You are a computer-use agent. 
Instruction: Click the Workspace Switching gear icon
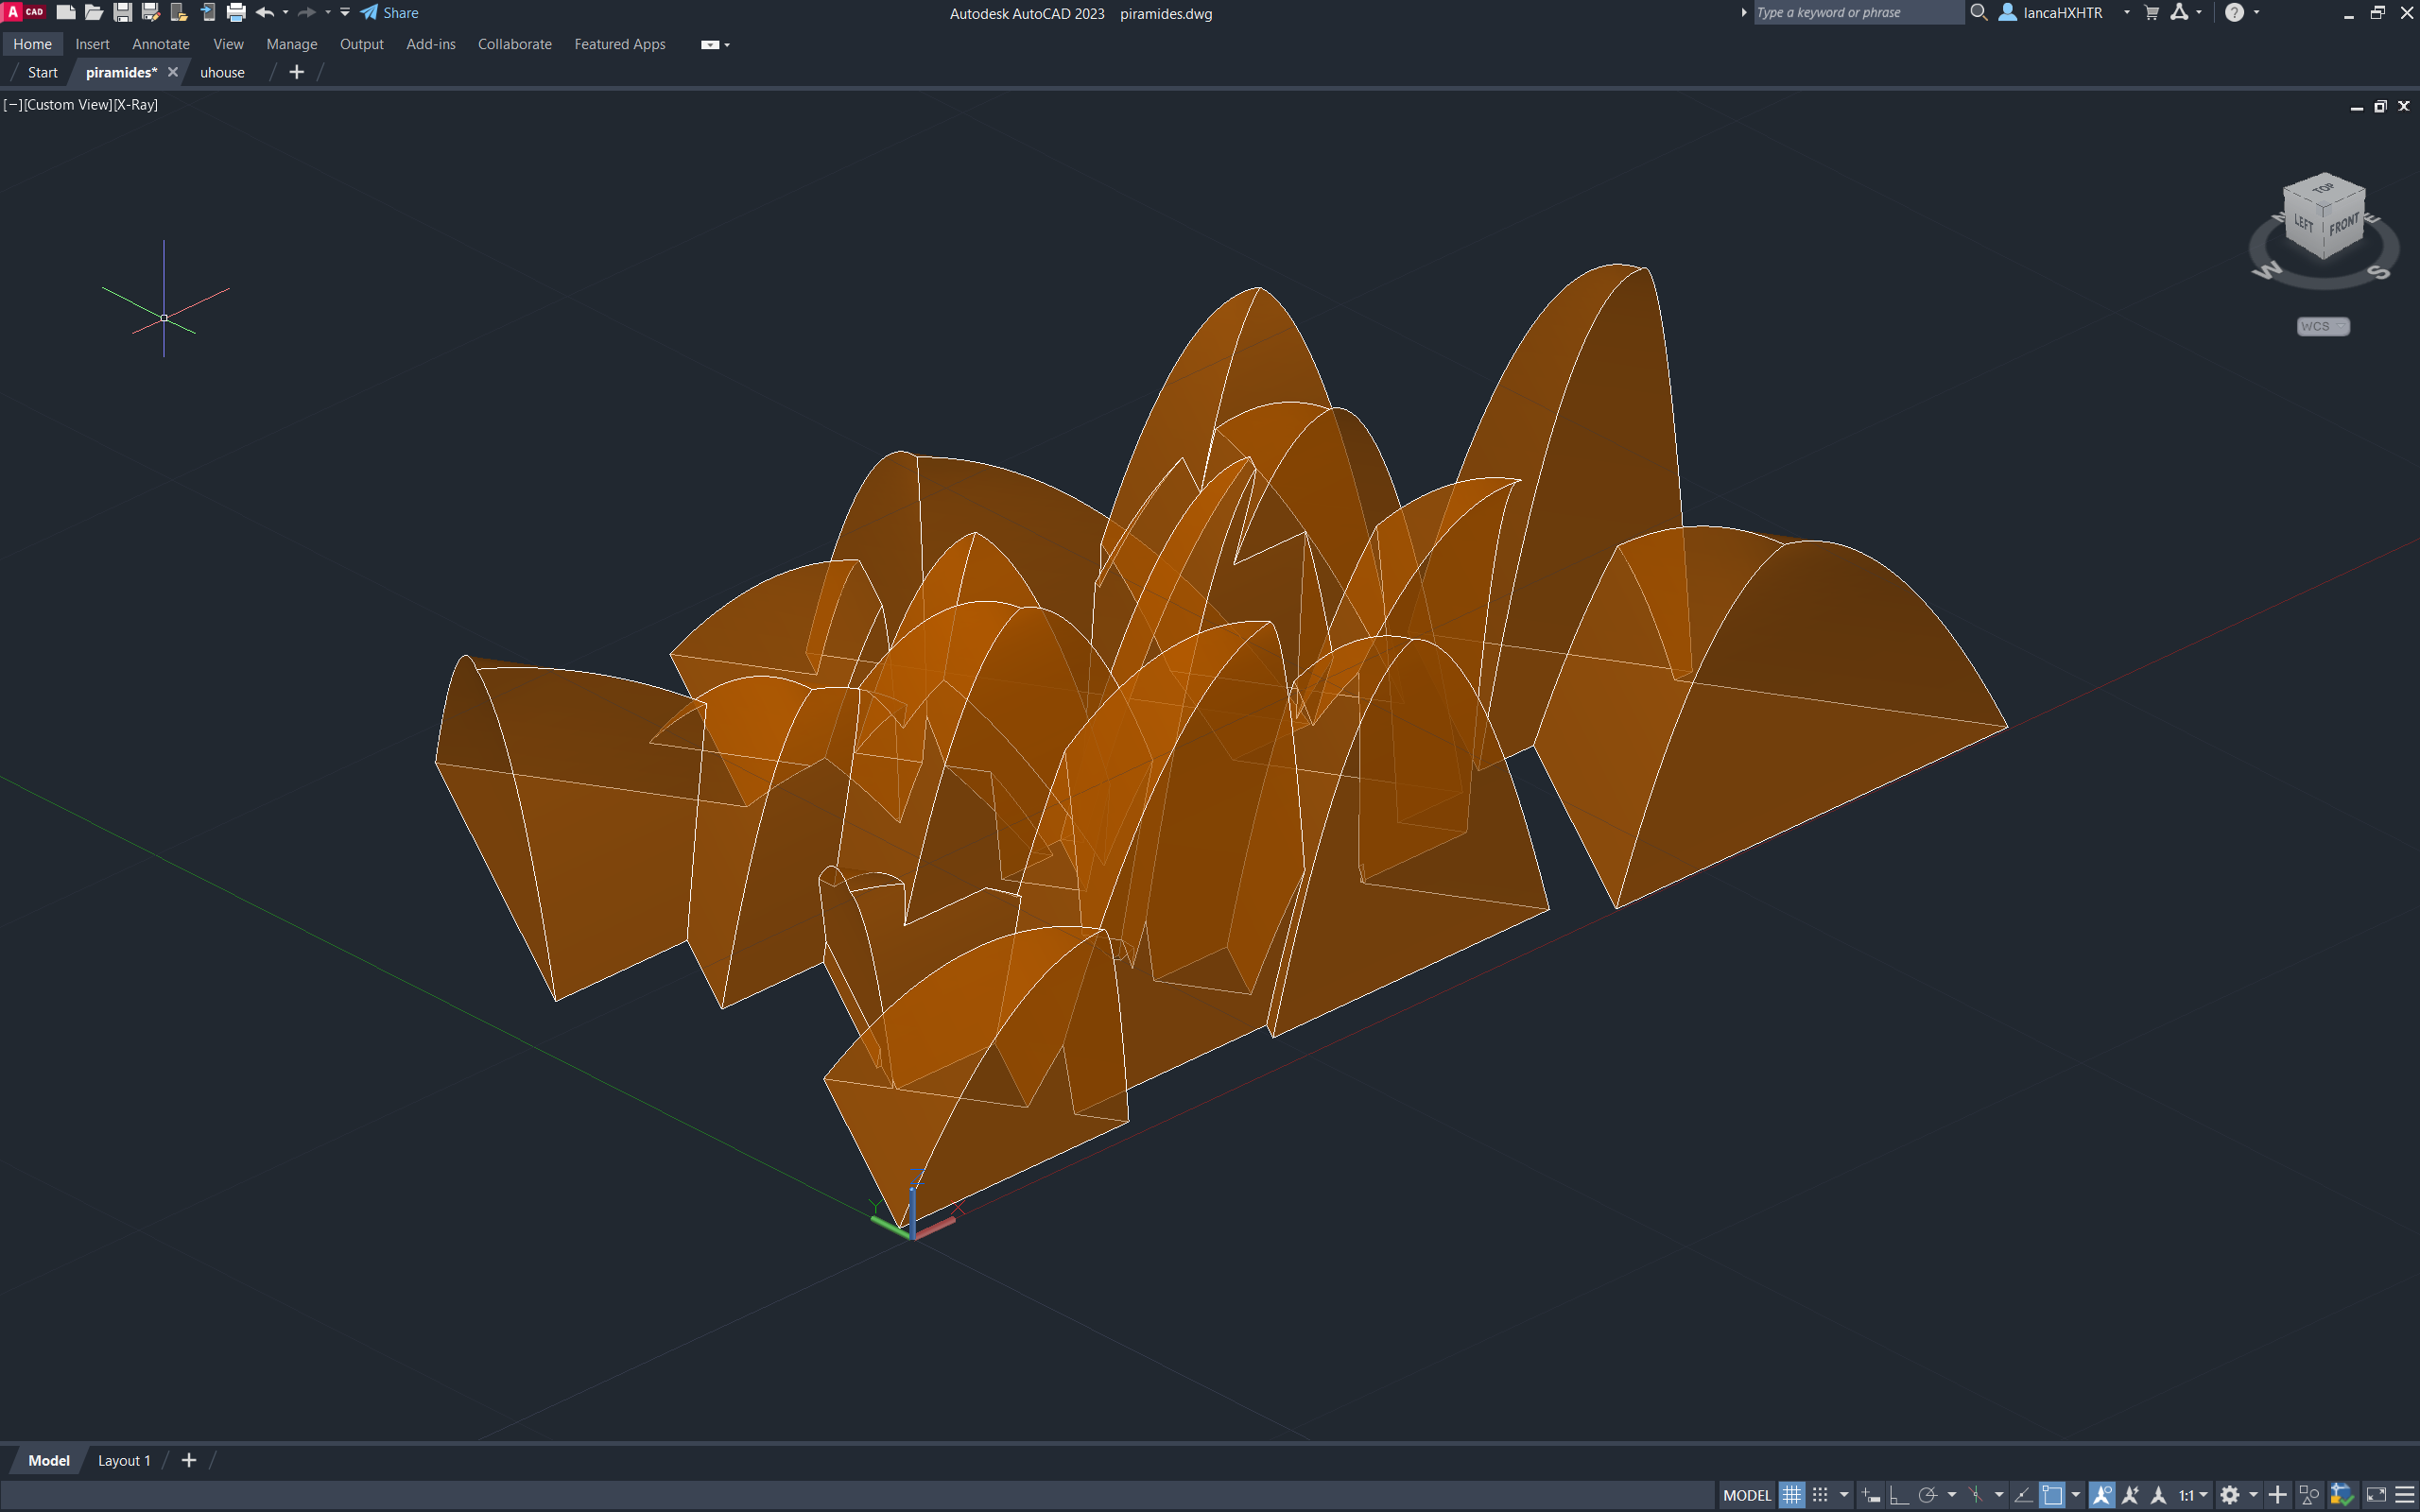click(2229, 1495)
